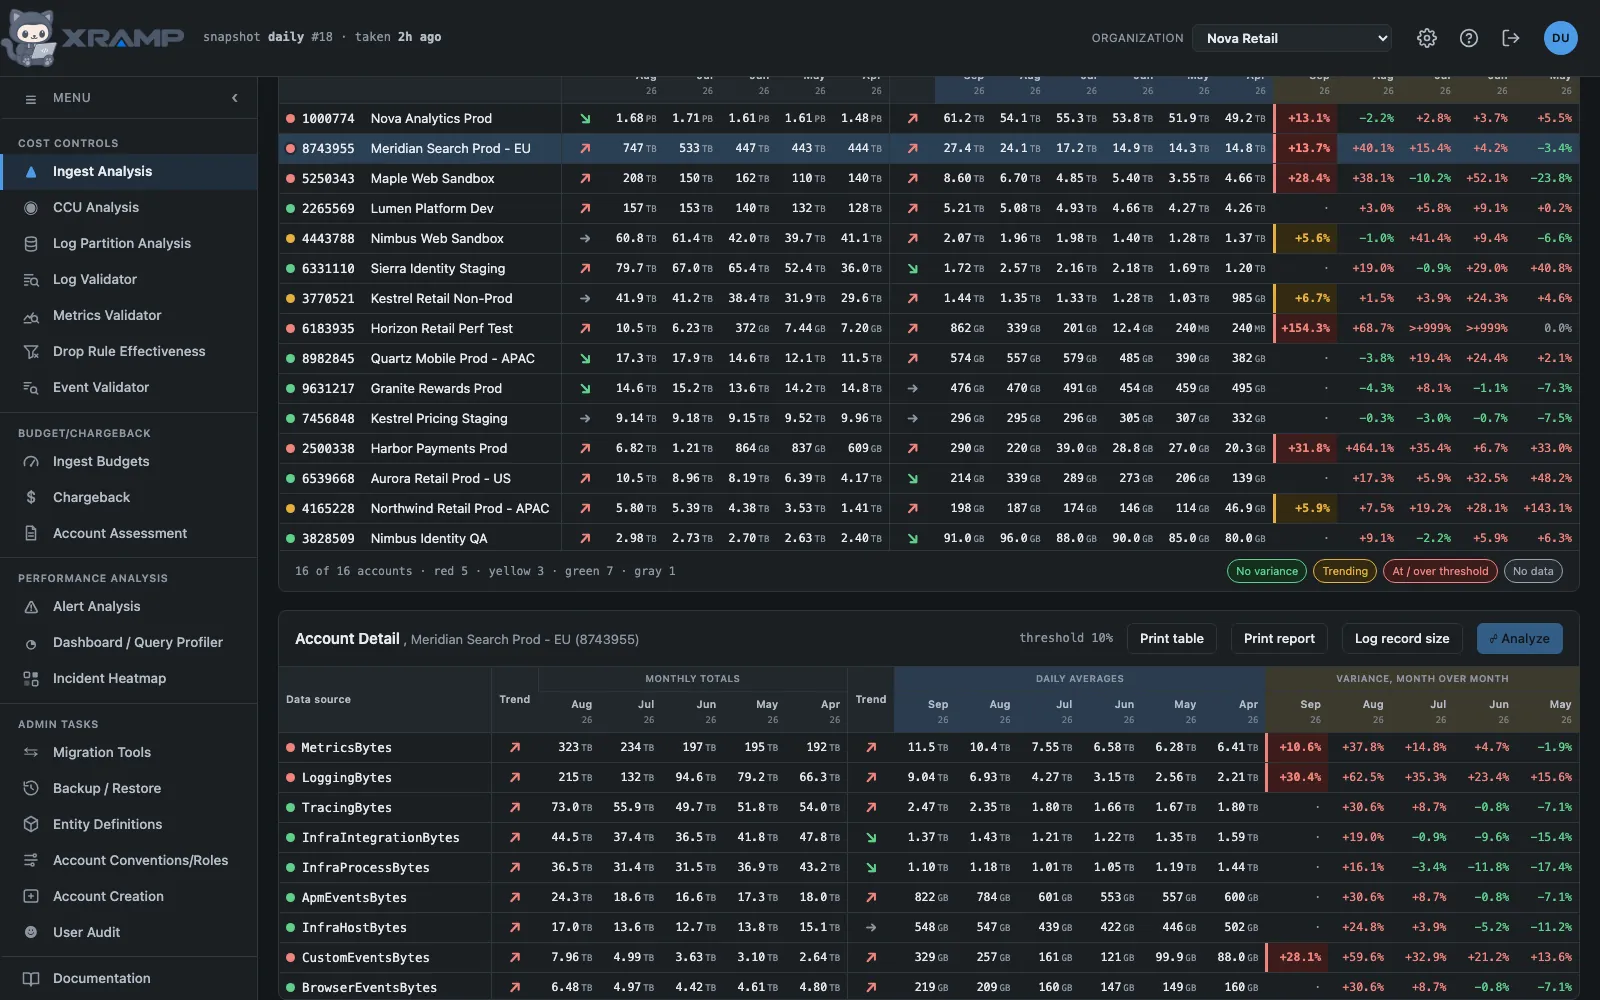Toggle the Trending legend filter
The image size is (1600, 1000).
1345,571
